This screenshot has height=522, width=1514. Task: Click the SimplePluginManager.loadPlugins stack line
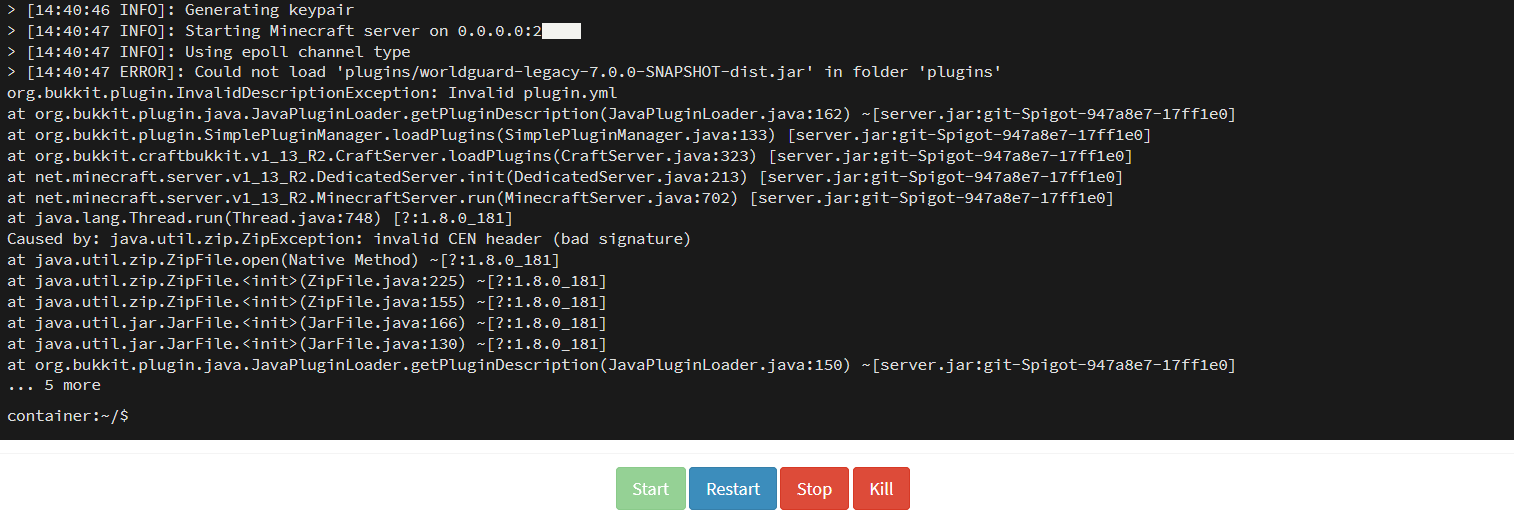pos(578,135)
